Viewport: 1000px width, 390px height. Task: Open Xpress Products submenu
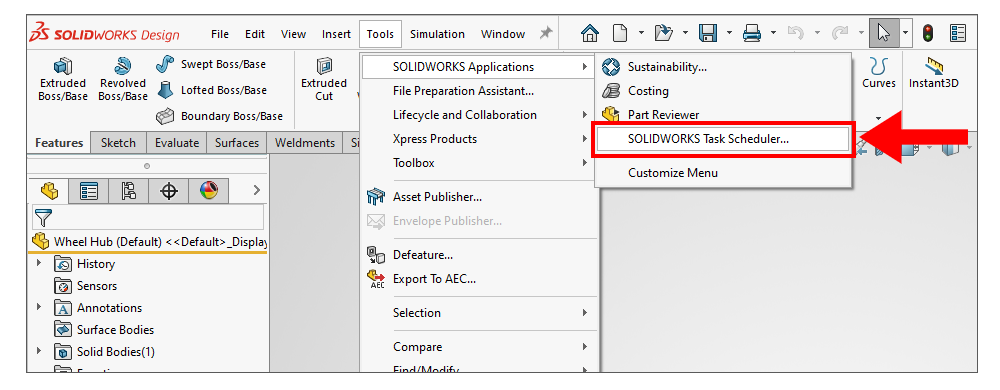pos(479,139)
